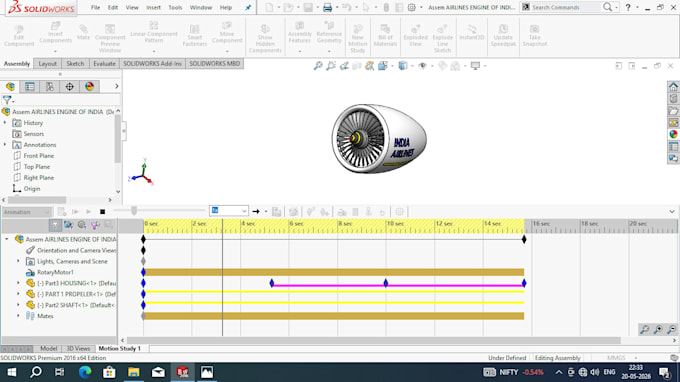Open the Tools menu
This screenshot has width=680, height=382.
coord(175,7)
